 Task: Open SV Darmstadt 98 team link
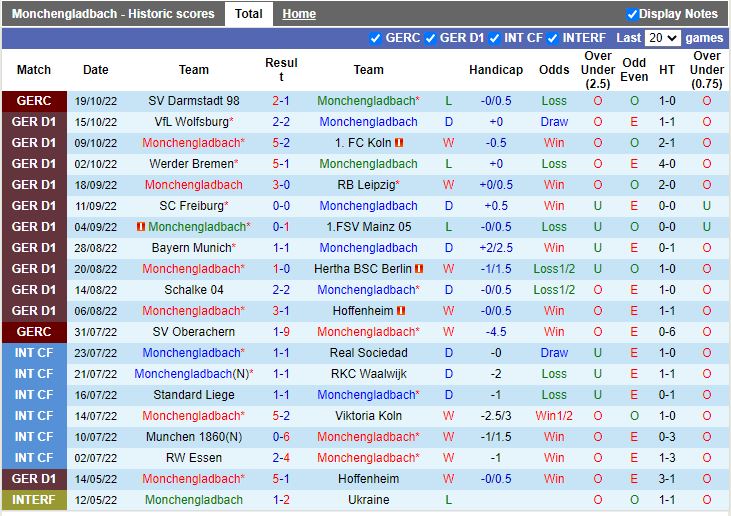tap(193, 101)
